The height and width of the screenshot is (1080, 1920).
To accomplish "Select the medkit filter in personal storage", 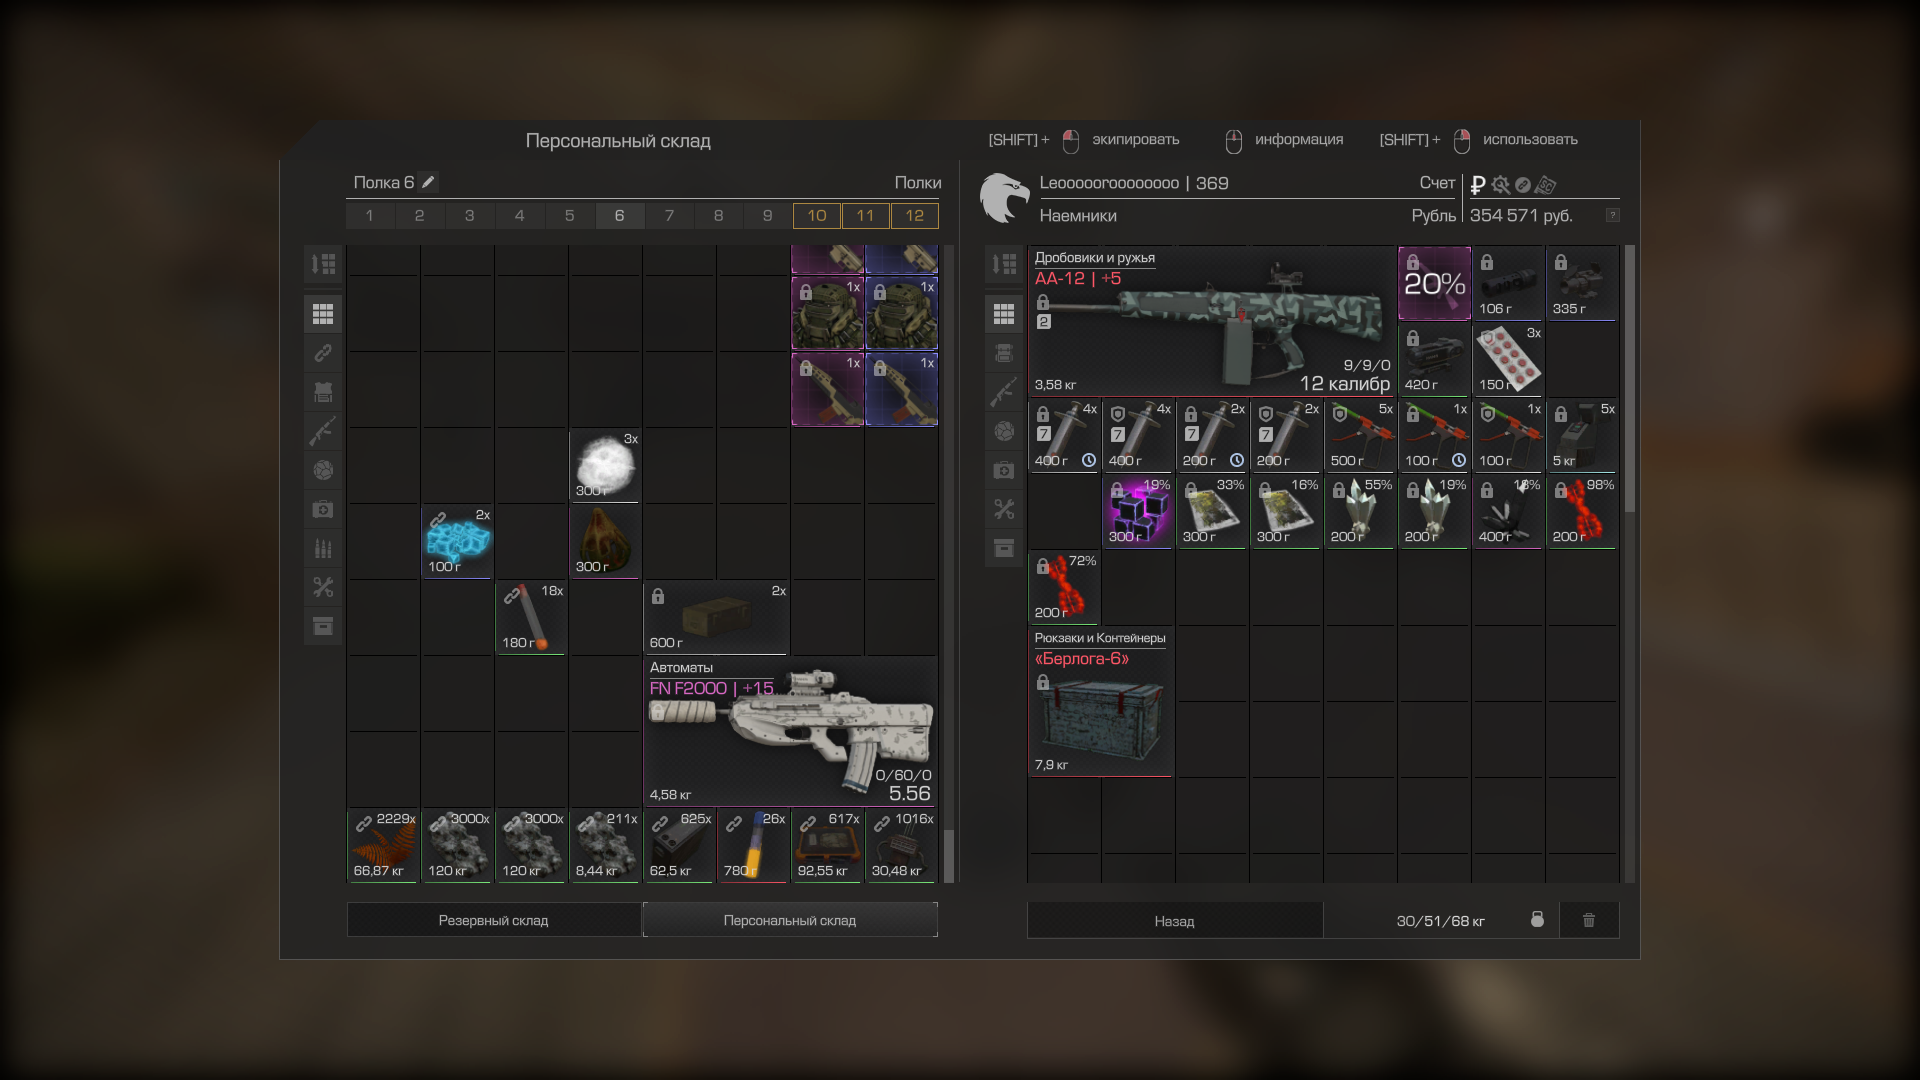I will pos(323,509).
